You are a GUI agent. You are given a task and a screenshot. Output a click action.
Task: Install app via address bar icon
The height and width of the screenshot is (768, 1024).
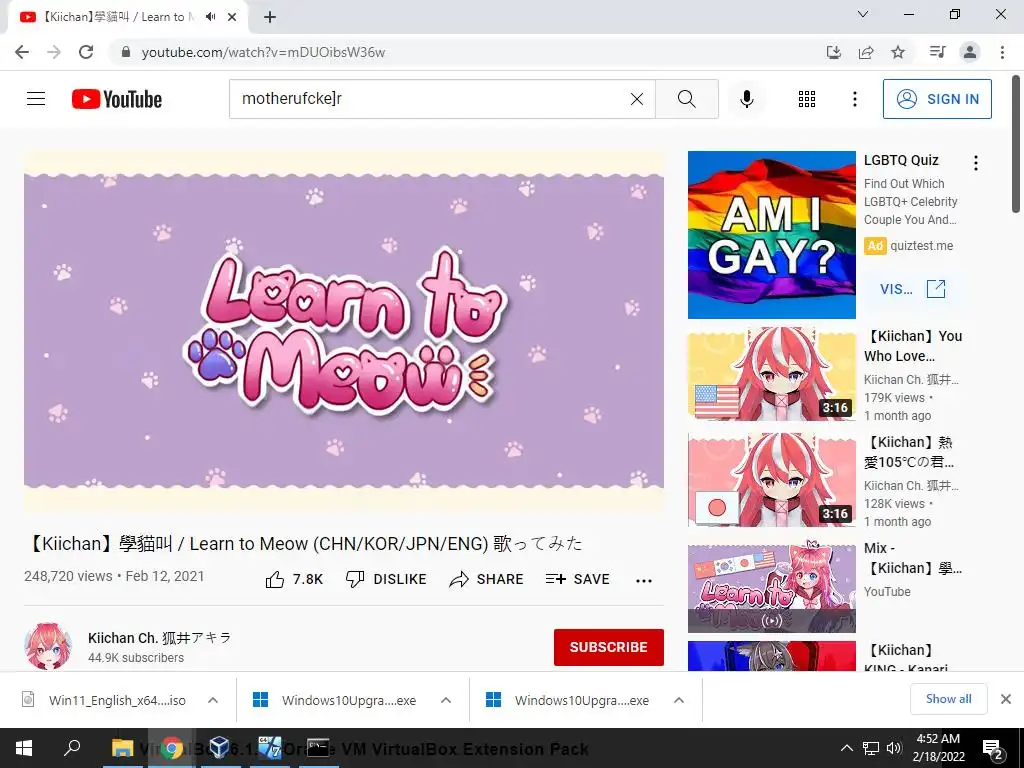tap(834, 52)
